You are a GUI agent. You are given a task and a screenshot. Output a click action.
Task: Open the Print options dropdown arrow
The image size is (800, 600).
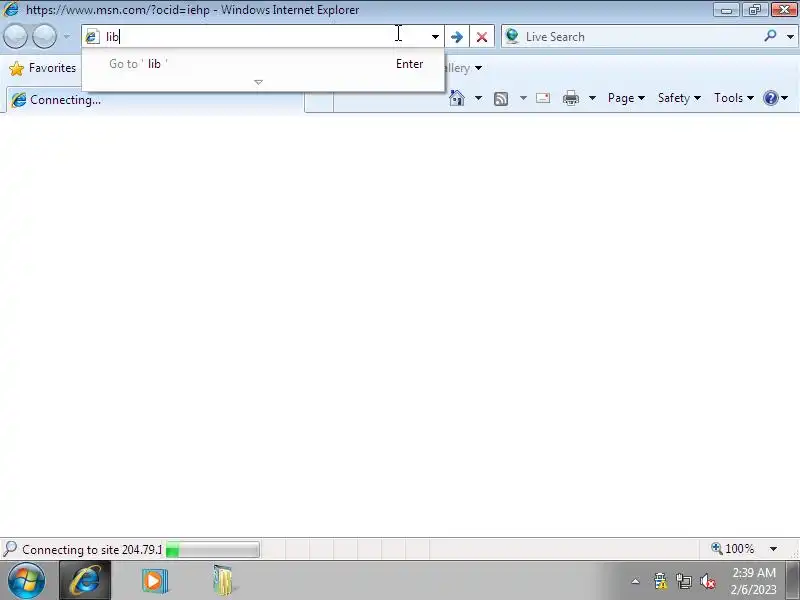point(592,98)
